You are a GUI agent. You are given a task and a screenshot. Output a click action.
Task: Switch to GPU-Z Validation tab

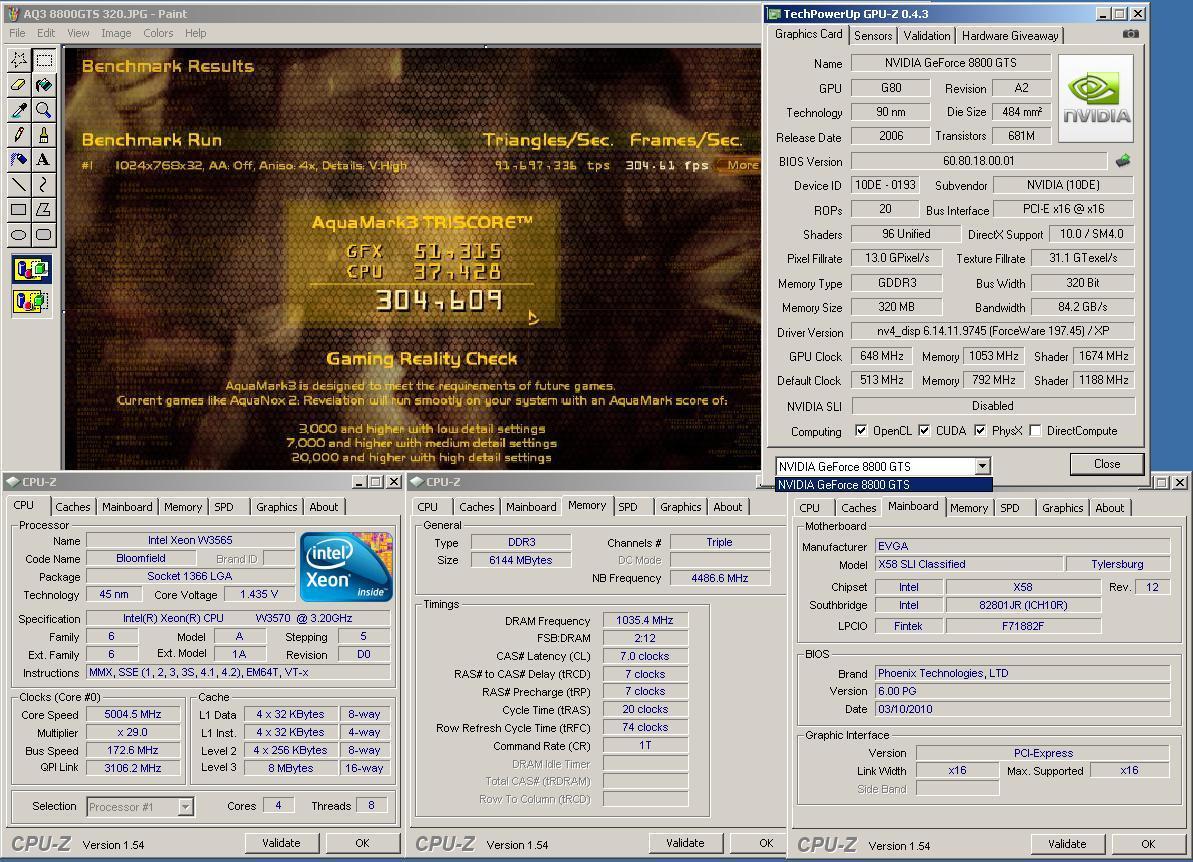tap(927, 36)
